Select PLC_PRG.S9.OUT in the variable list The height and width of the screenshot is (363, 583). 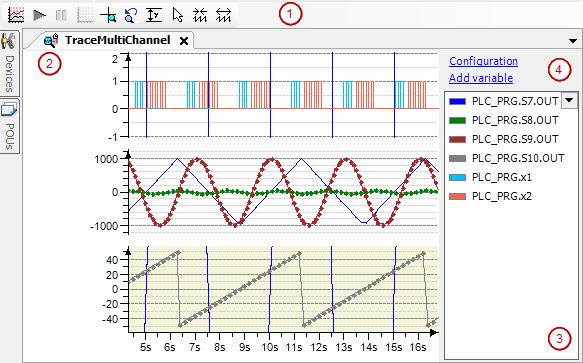(515, 139)
